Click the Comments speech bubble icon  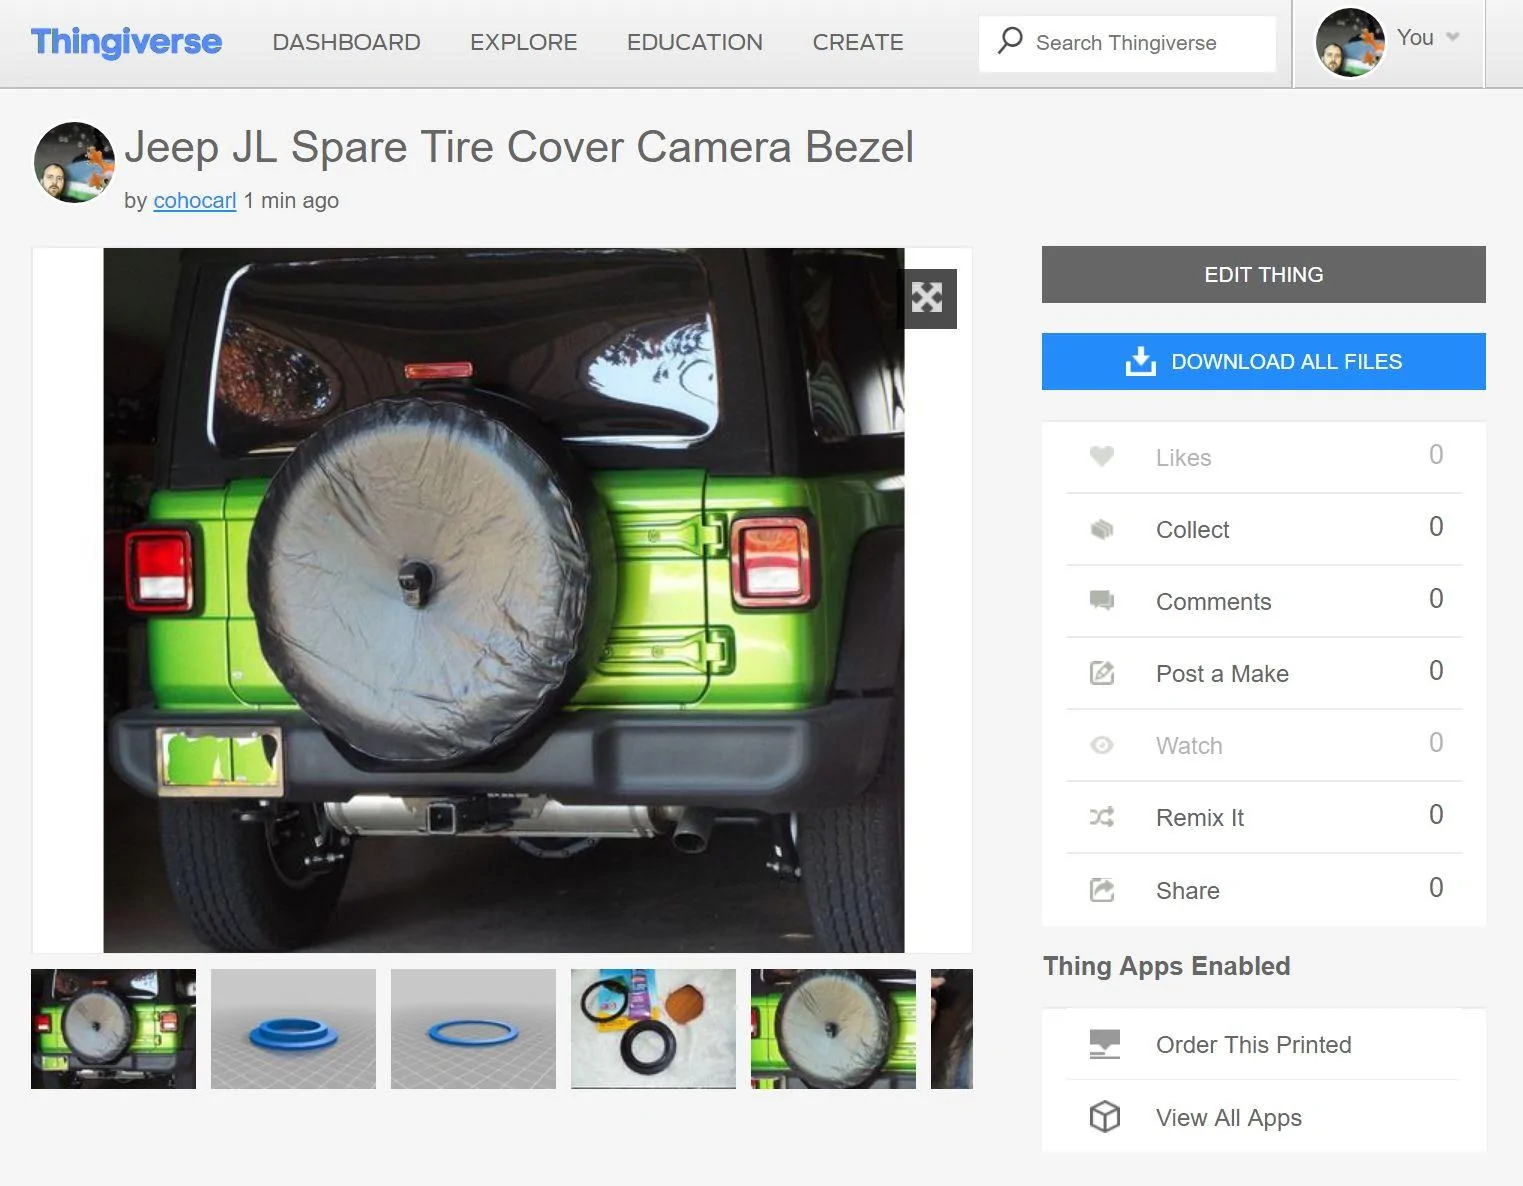point(1102,601)
